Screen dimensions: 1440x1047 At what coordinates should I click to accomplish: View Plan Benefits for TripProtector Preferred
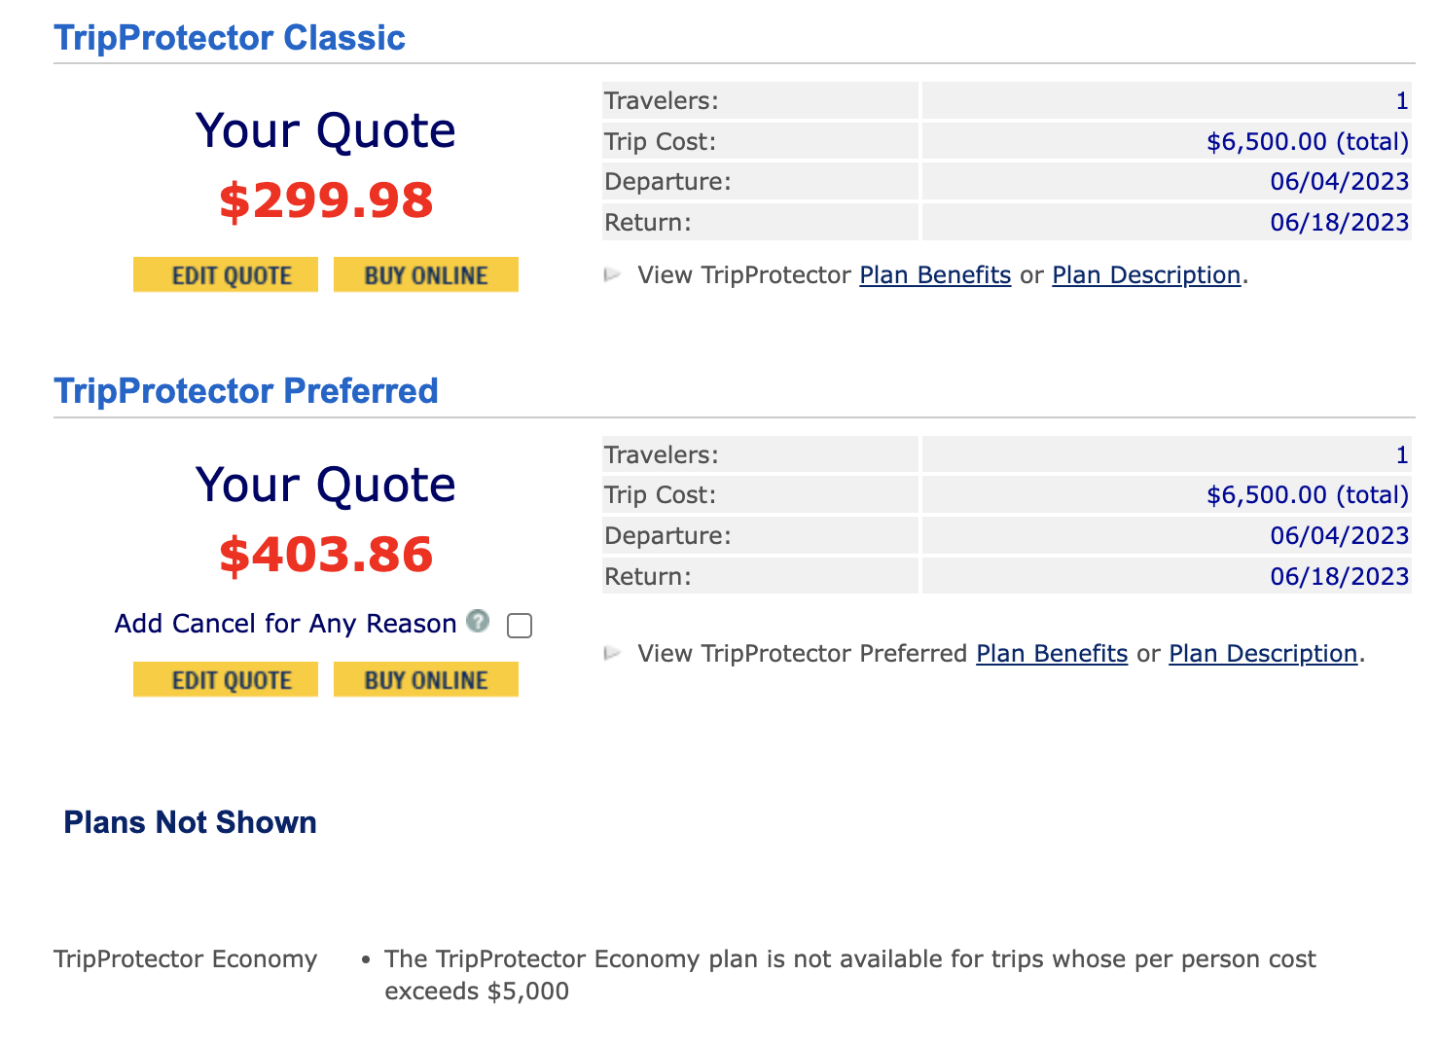pos(1052,654)
